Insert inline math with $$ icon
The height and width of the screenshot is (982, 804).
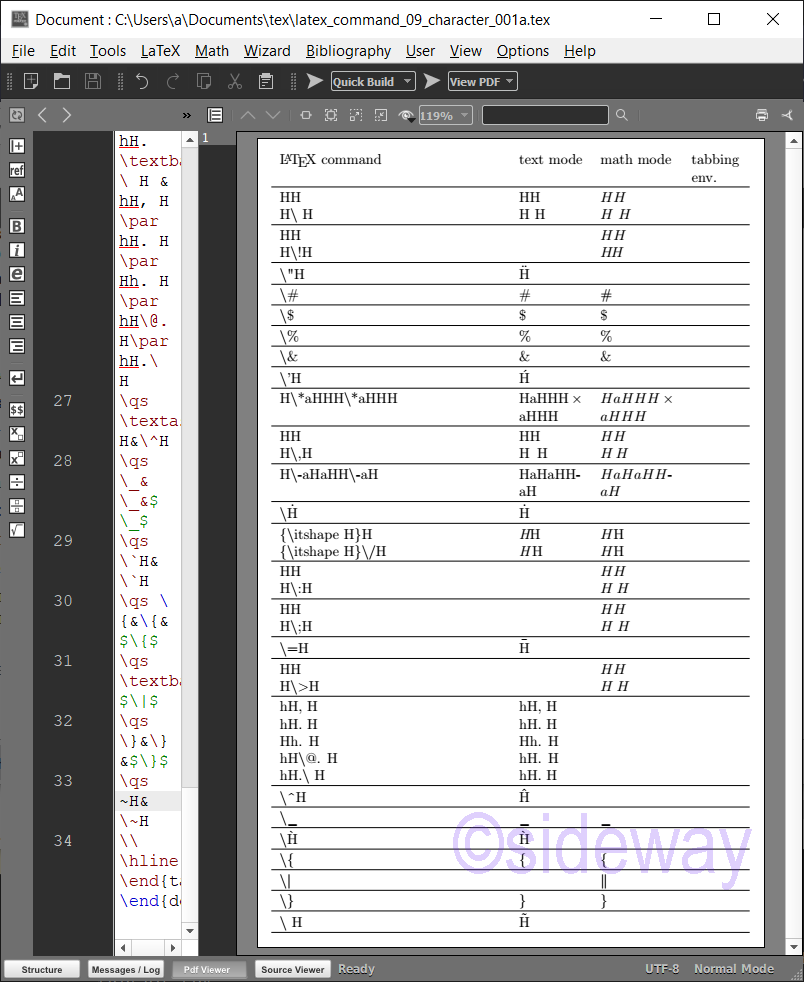click(x=17, y=410)
